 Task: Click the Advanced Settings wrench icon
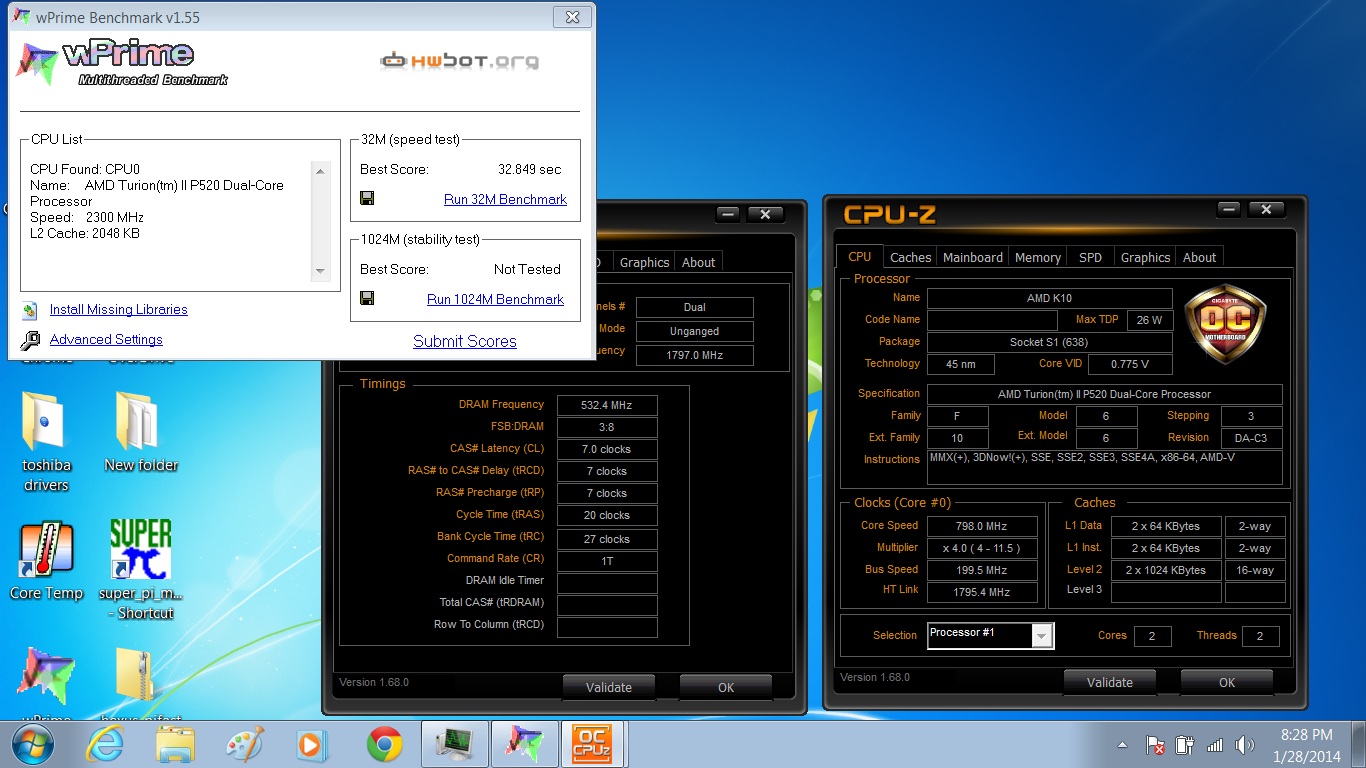click(x=30, y=340)
